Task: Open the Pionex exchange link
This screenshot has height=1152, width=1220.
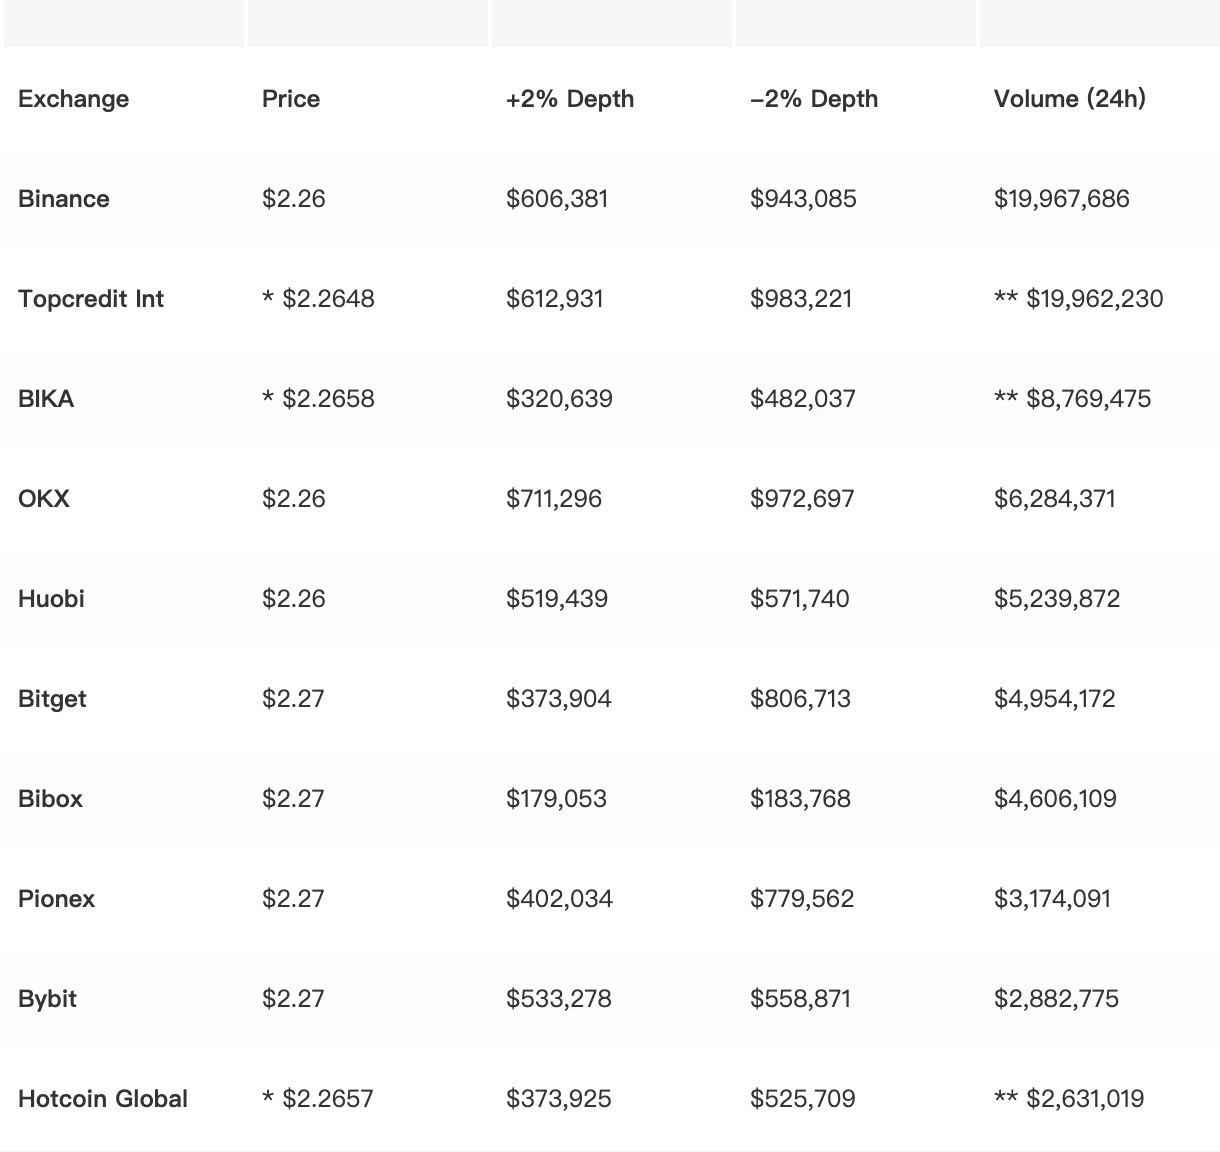Action: (56, 899)
